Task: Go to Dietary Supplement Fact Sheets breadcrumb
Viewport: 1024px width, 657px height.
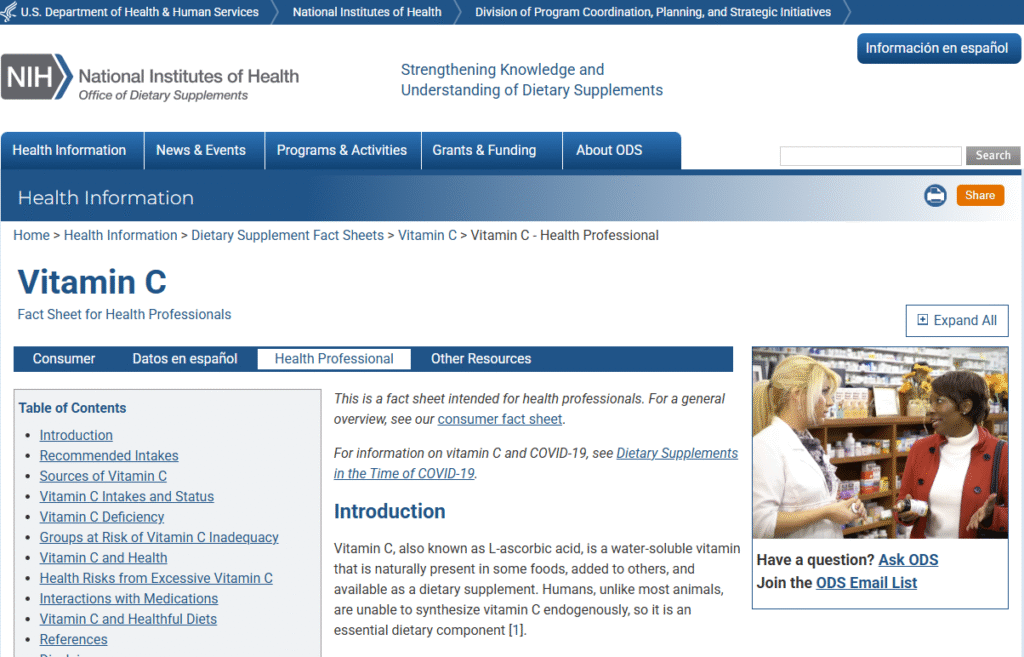Action: click(x=287, y=235)
